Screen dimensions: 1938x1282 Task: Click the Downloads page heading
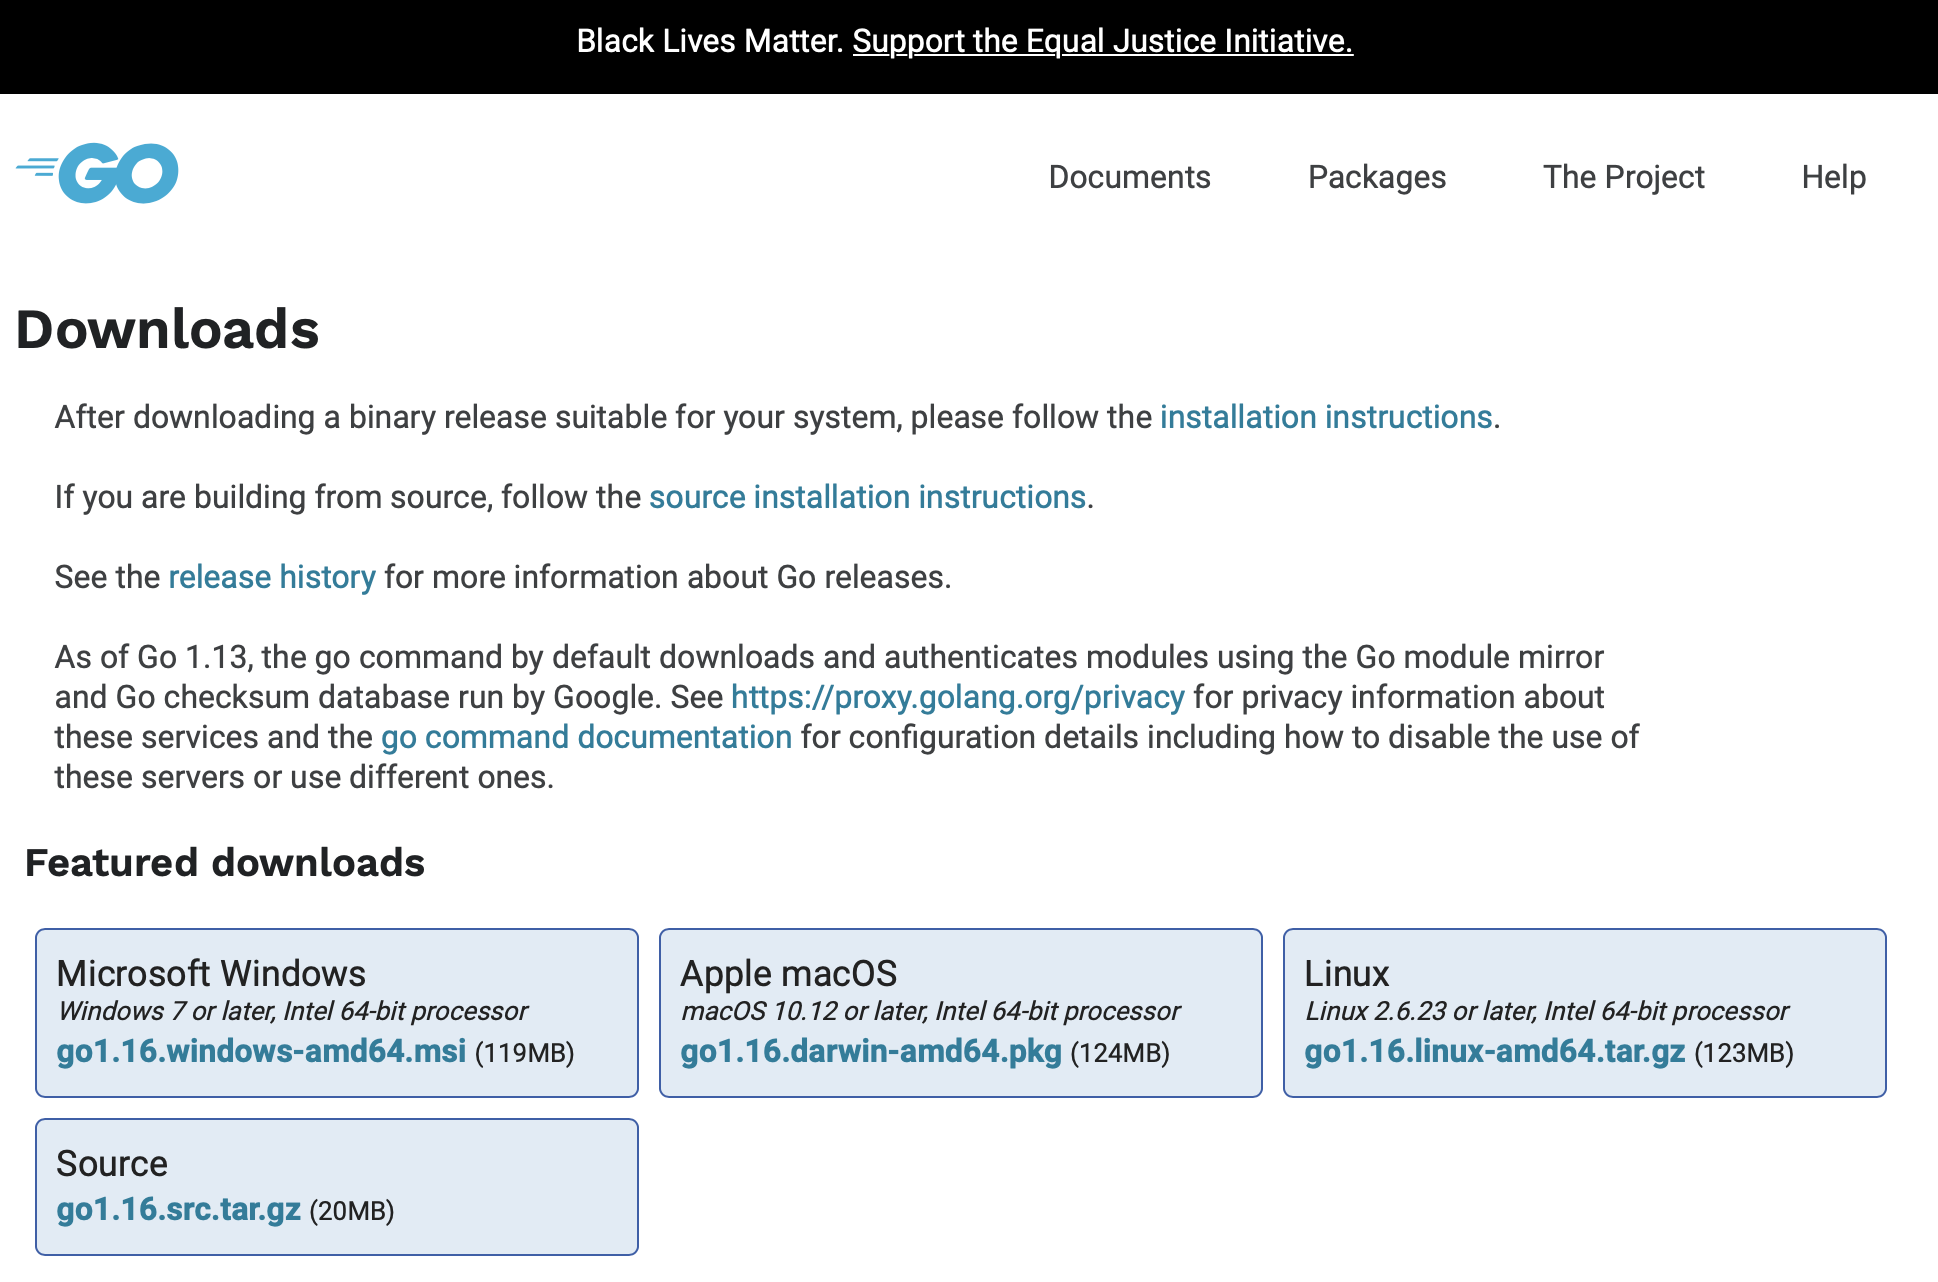167,329
